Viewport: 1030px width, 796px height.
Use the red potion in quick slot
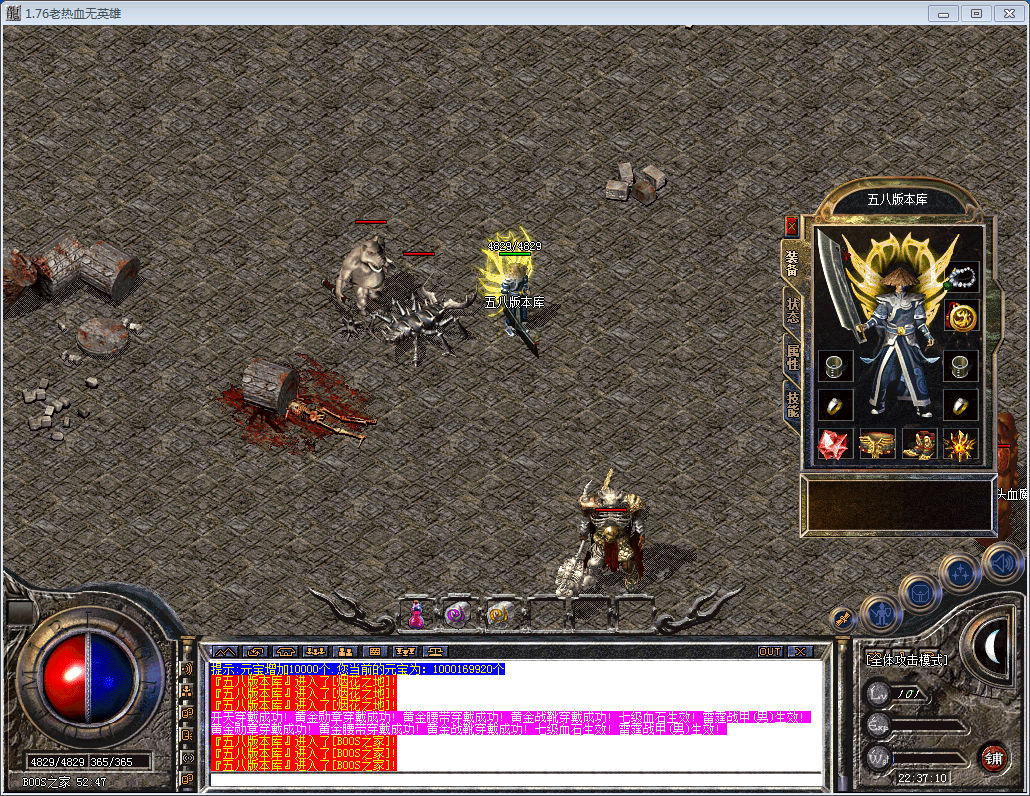pyautogui.click(x=417, y=615)
